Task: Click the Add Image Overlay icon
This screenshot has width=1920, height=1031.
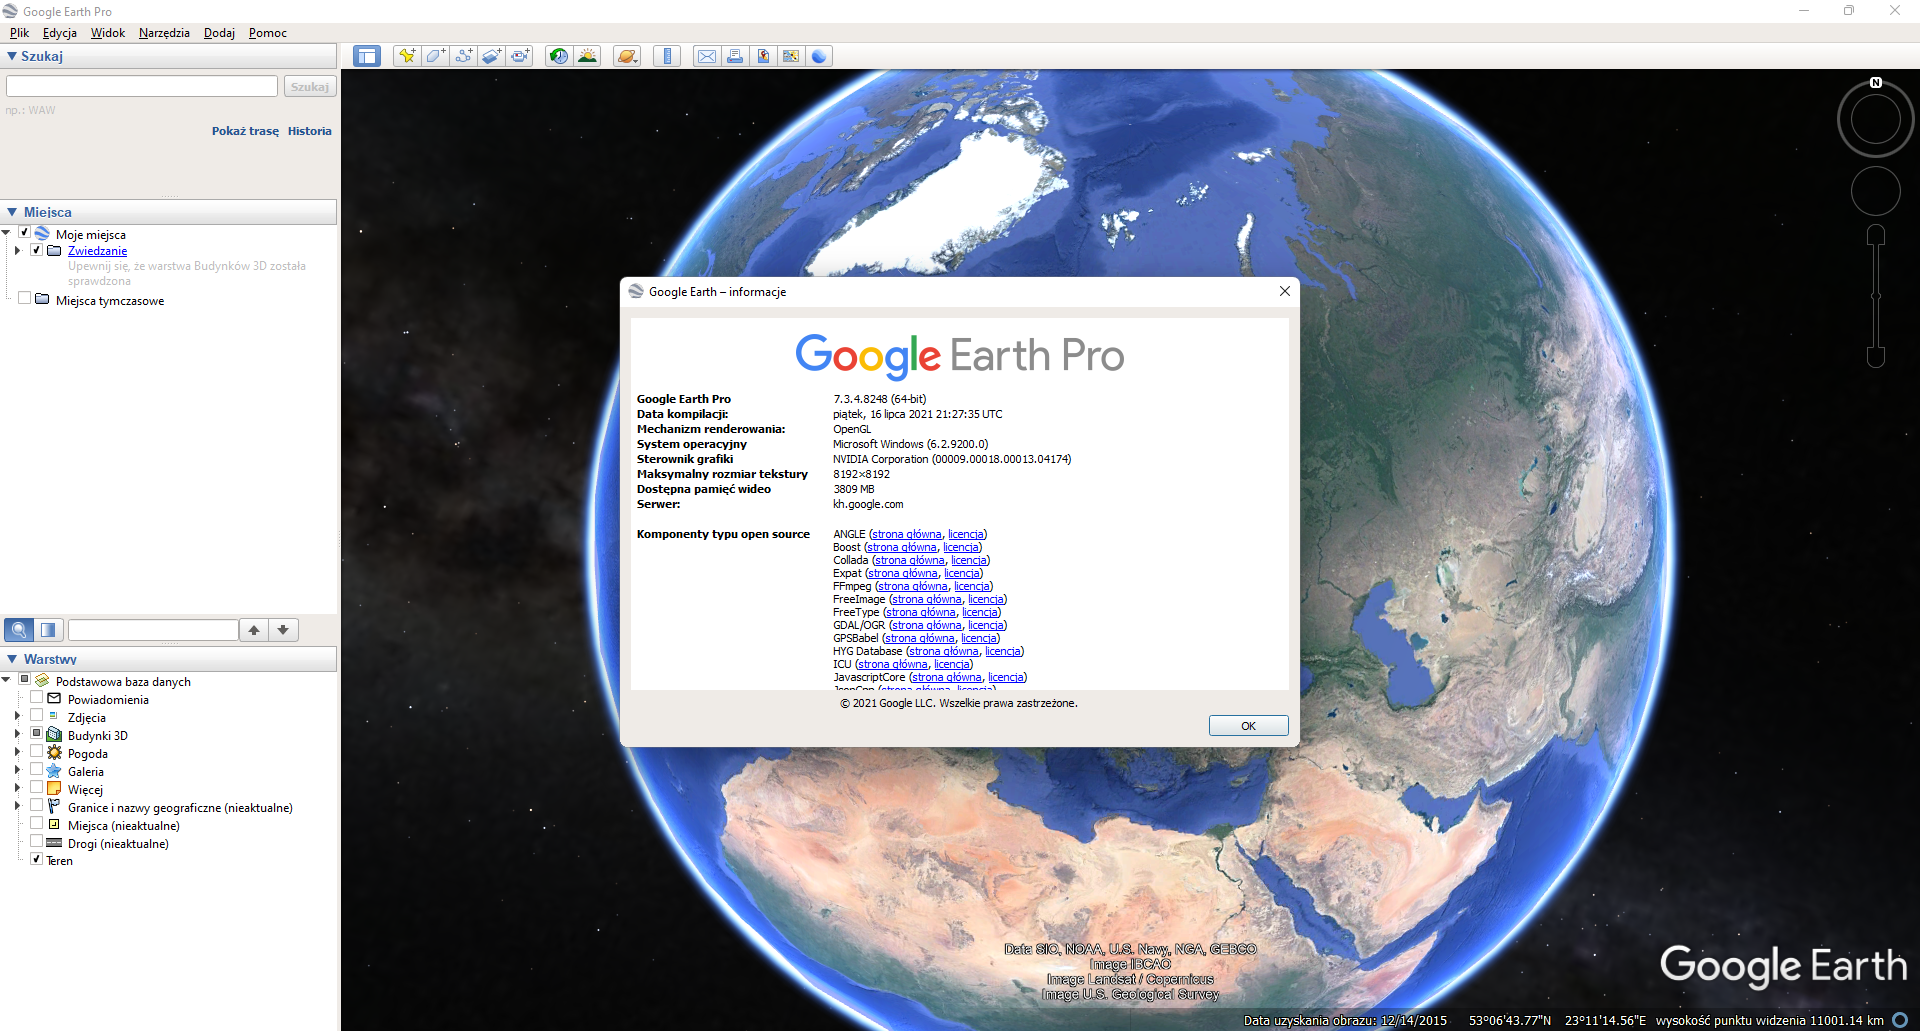Action: tap(491, 56)
